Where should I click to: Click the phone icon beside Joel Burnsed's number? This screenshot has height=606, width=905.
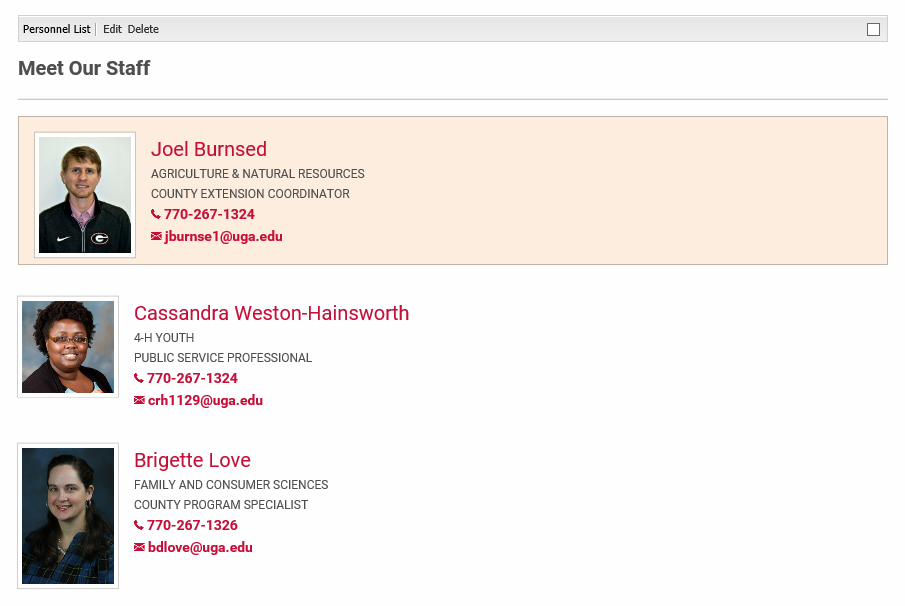pyautogui.click(x=155, y=214)
